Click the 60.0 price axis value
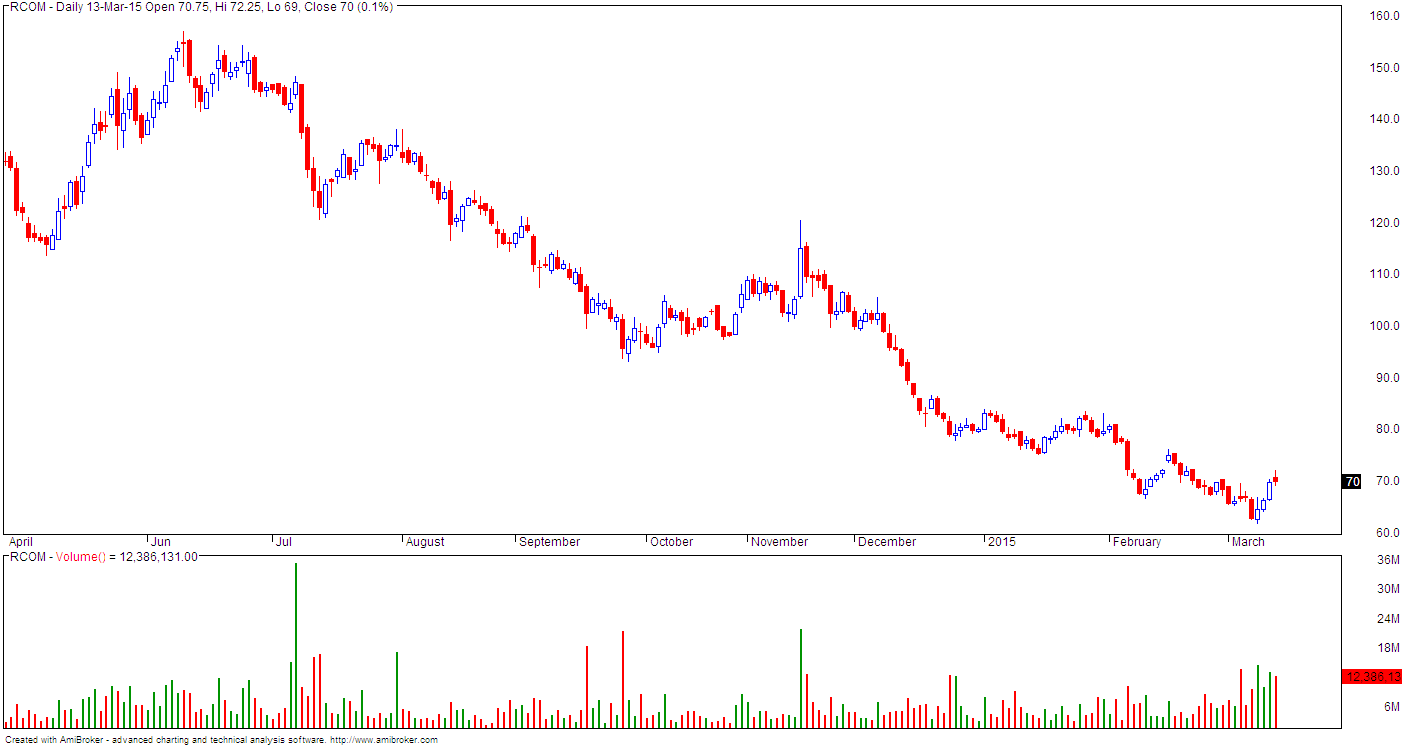 [1387, 533]
